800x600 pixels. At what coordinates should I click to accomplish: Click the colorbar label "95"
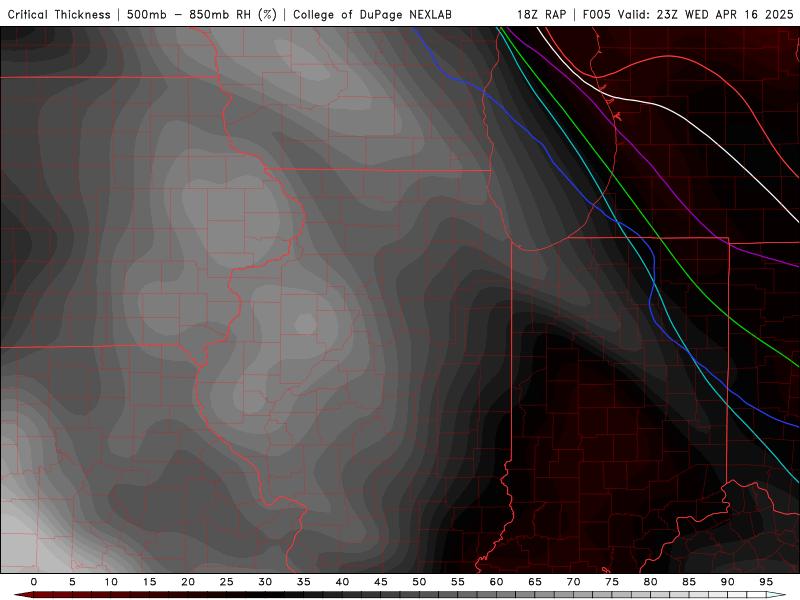click(x=766, y=582)
